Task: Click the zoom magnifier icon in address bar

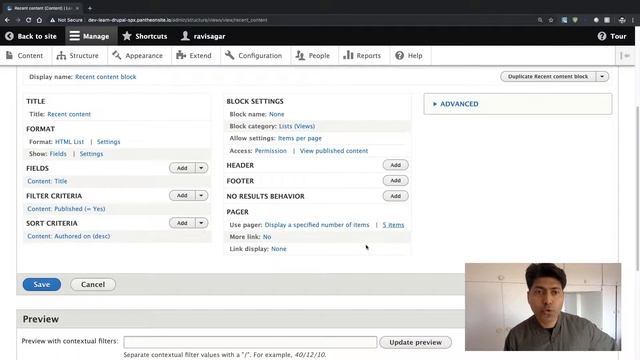Action: [x=540, y=20]
